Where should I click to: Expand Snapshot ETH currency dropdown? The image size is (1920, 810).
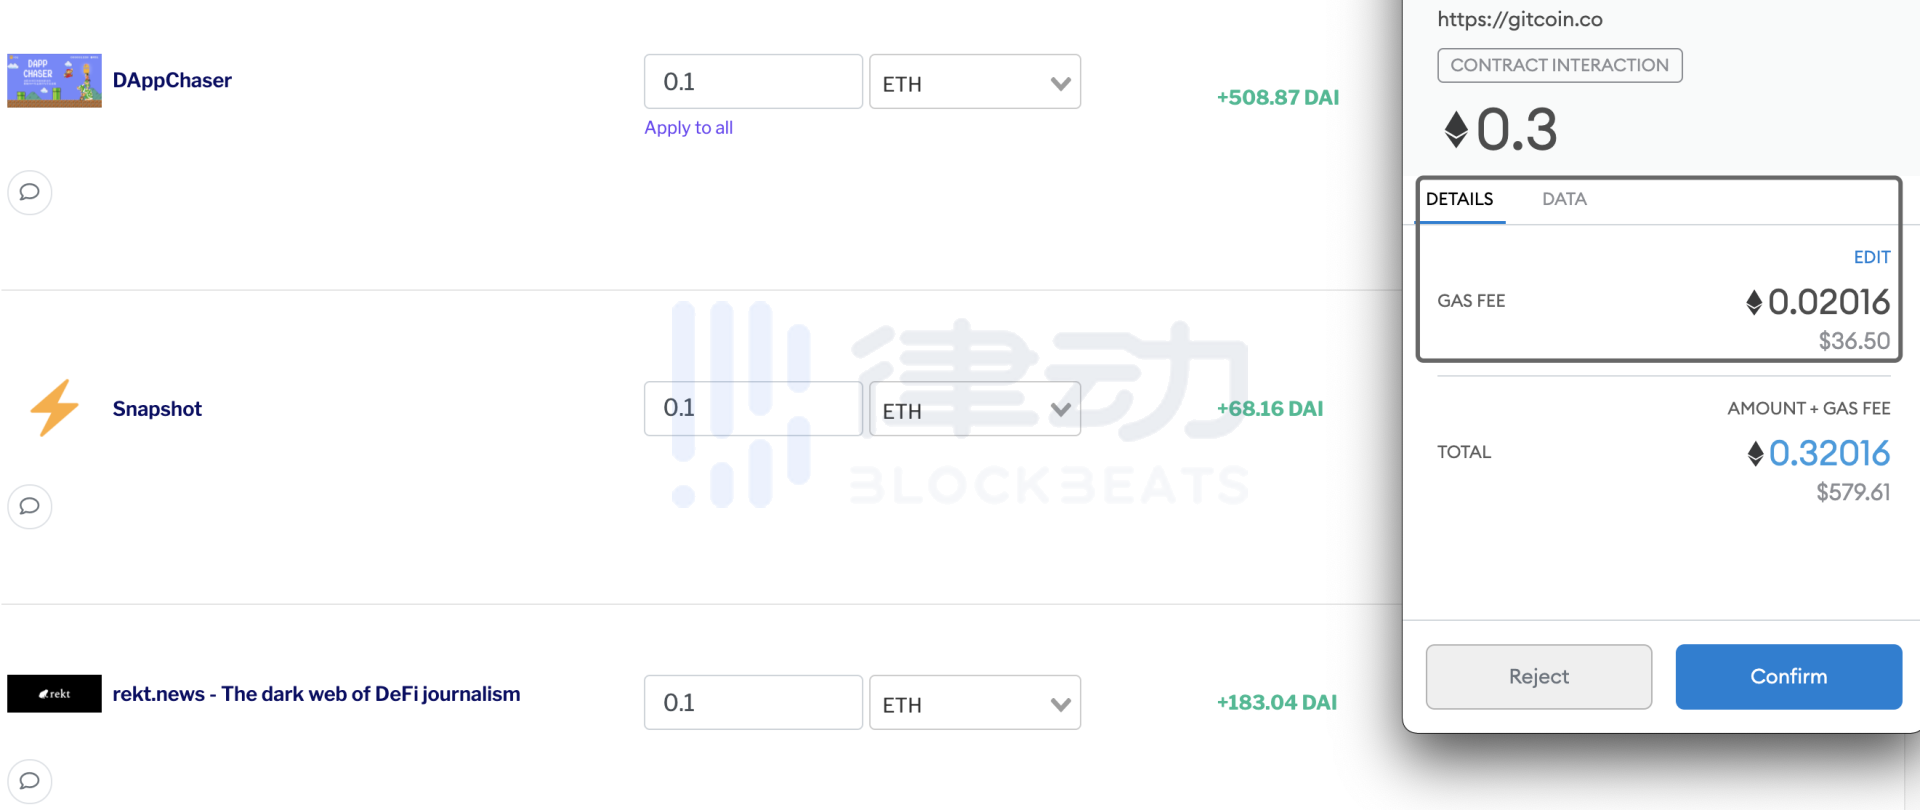click(975, 409)
